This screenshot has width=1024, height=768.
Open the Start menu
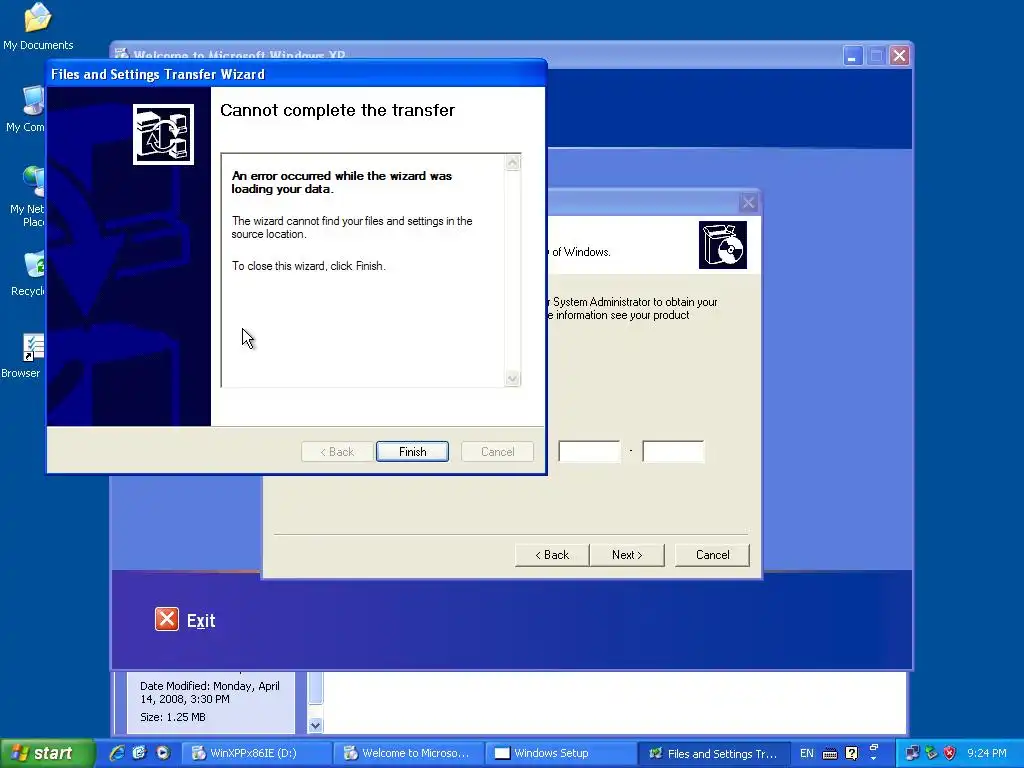click(47, 753)
